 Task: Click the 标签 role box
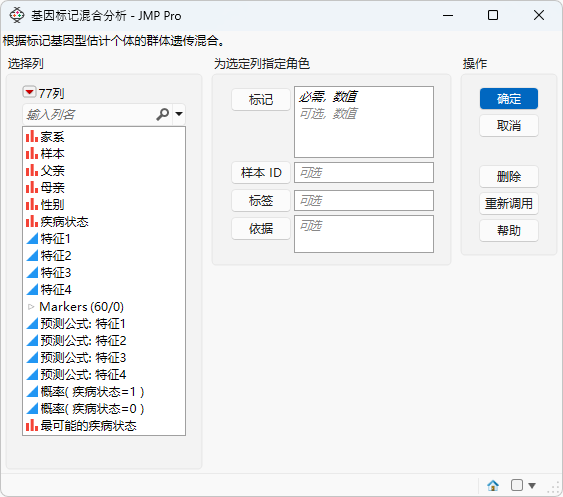(364, 200)
